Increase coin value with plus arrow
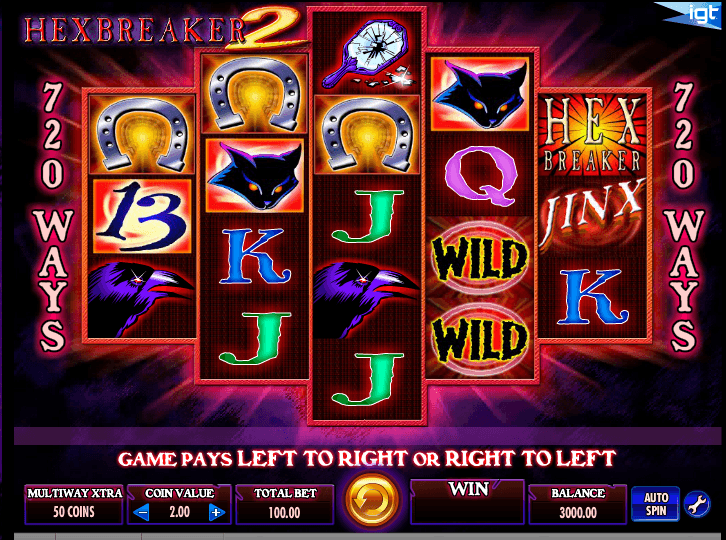Image resolution: width=726 pixels, height=540 pixels. coord(216,512)
